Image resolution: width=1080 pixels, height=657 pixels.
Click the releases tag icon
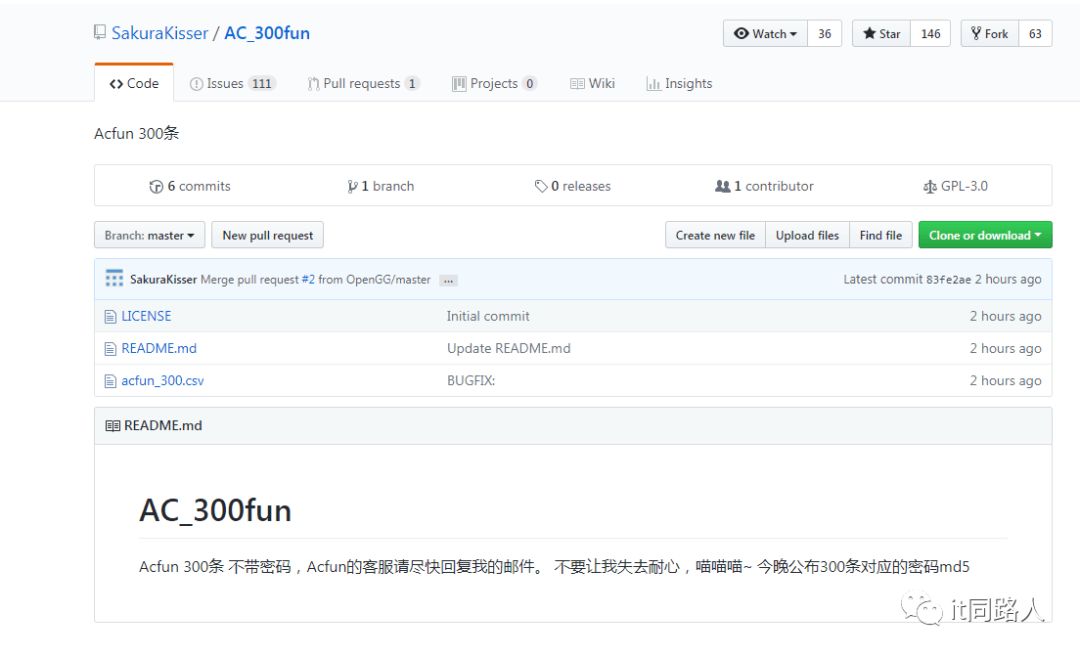tap(541, 187)
